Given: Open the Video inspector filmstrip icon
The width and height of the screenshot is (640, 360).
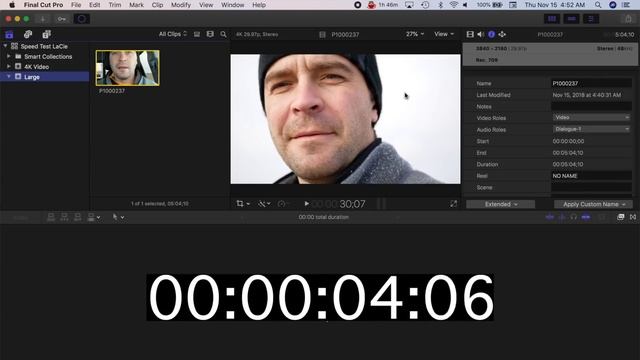Looking at the screenshot, I should pos(470,34).
